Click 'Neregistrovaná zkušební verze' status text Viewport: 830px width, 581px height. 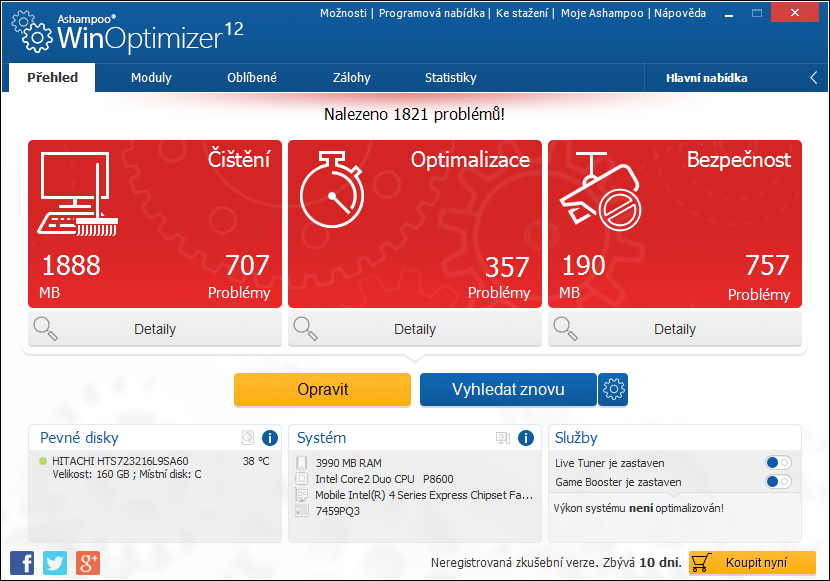556,562
